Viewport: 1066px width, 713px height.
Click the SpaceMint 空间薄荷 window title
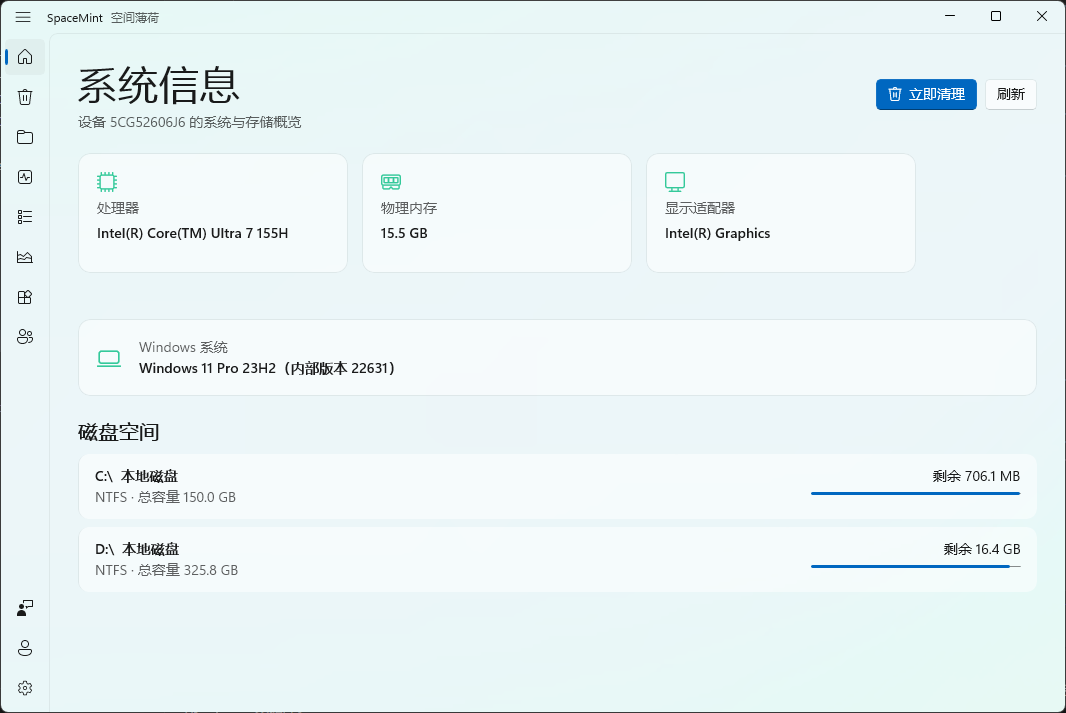[x=103, y=18]
